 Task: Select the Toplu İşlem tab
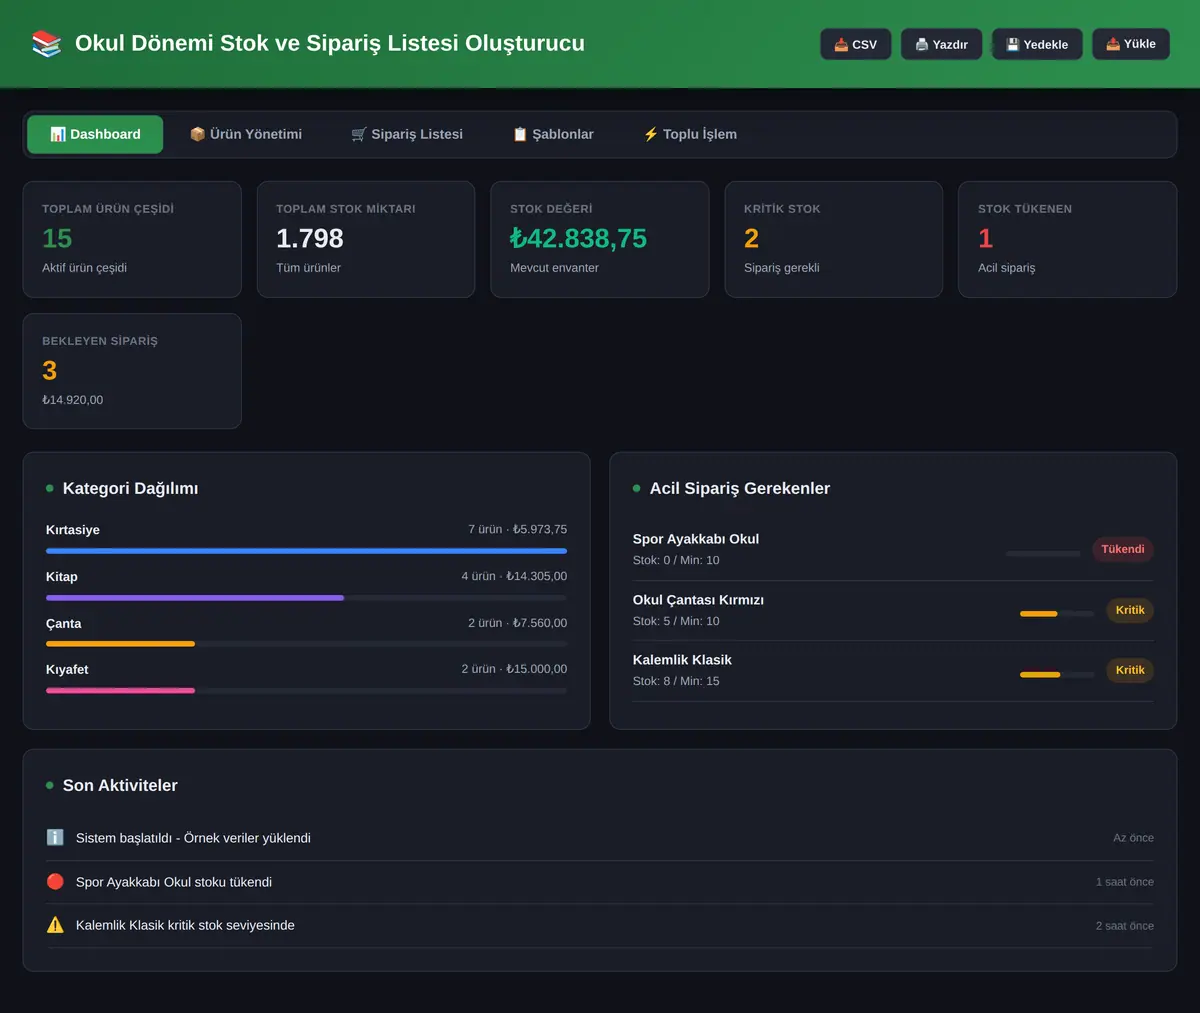coord(690,134)
